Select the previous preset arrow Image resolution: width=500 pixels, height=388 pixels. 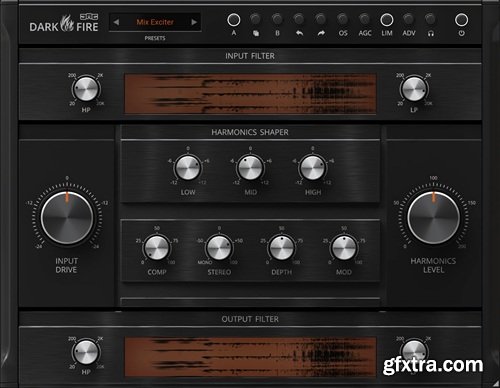[x=116, y=22]
